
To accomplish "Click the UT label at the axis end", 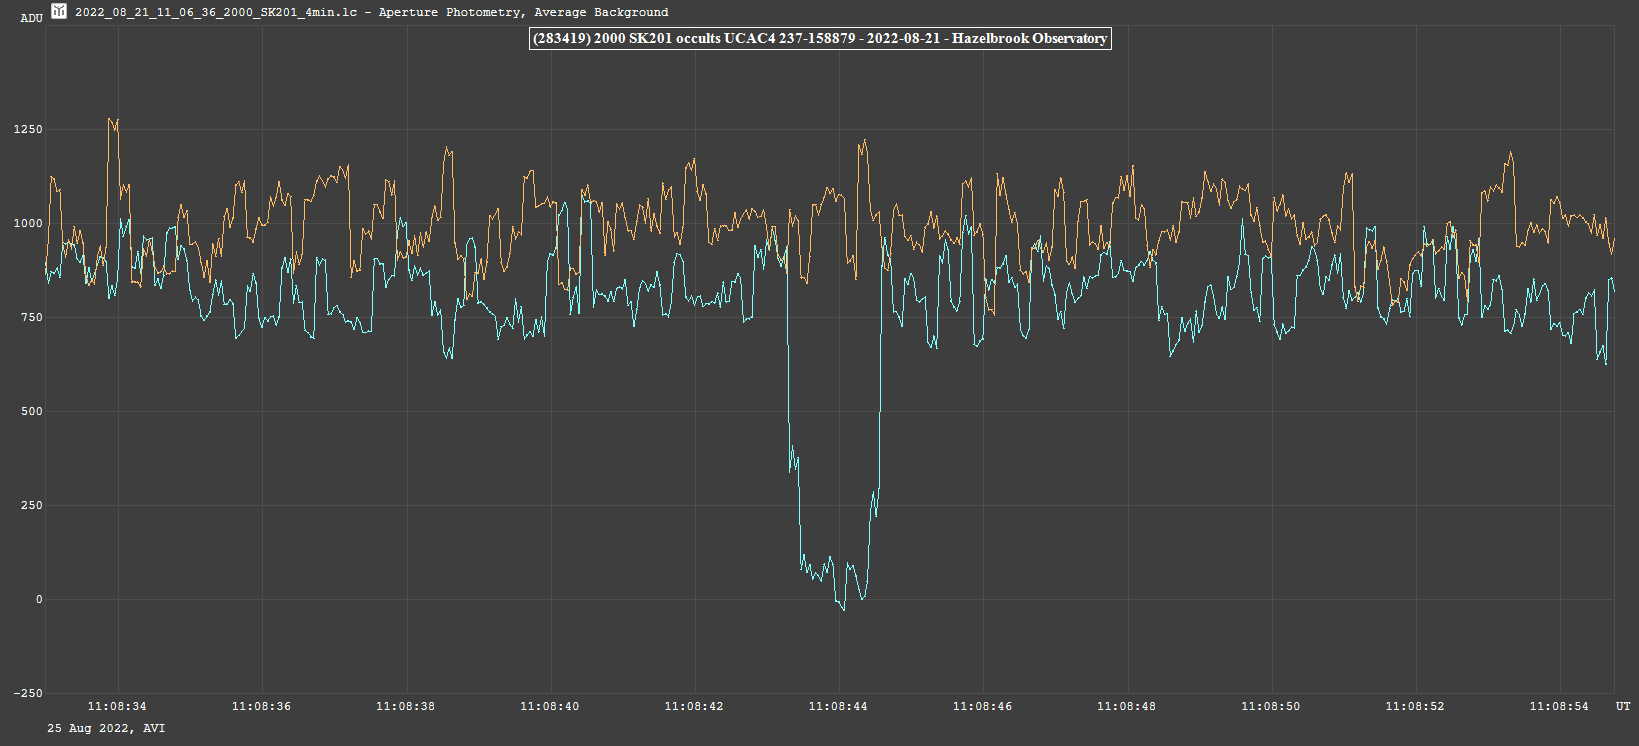I will (x=1623, y=706).
